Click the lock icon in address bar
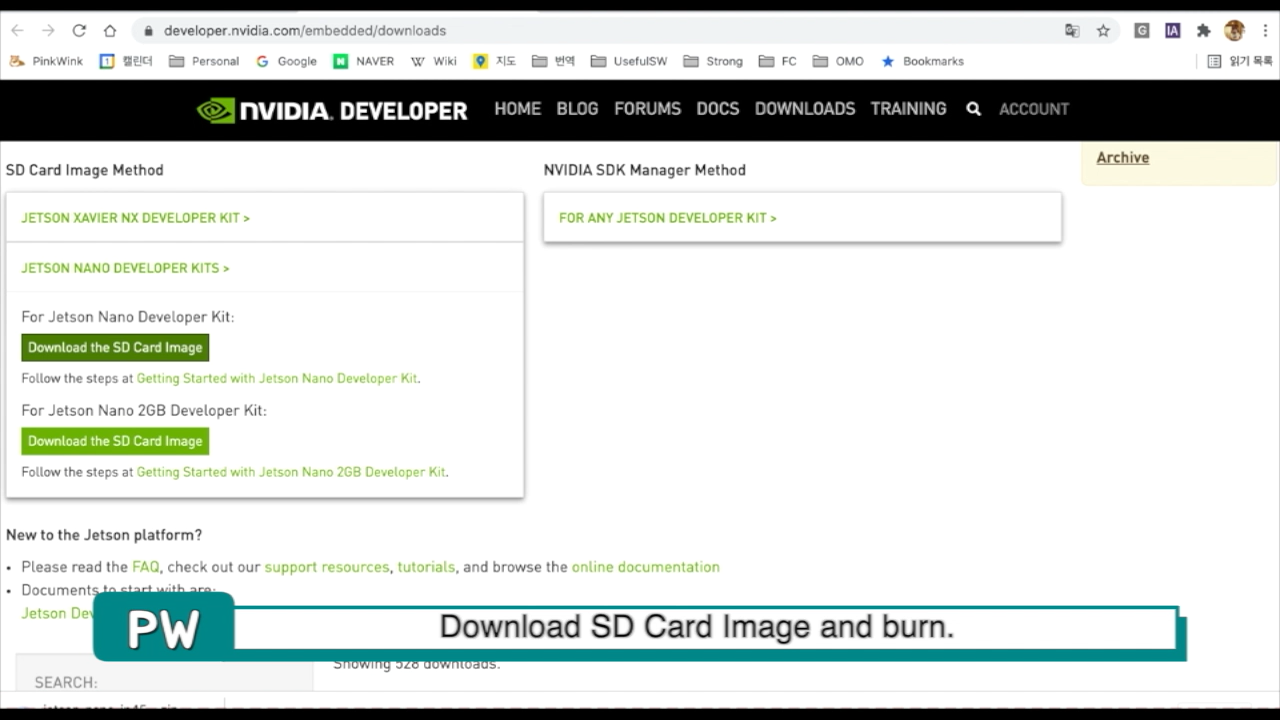This screenshot has height=720, width=1280. [x=149, y=30]
